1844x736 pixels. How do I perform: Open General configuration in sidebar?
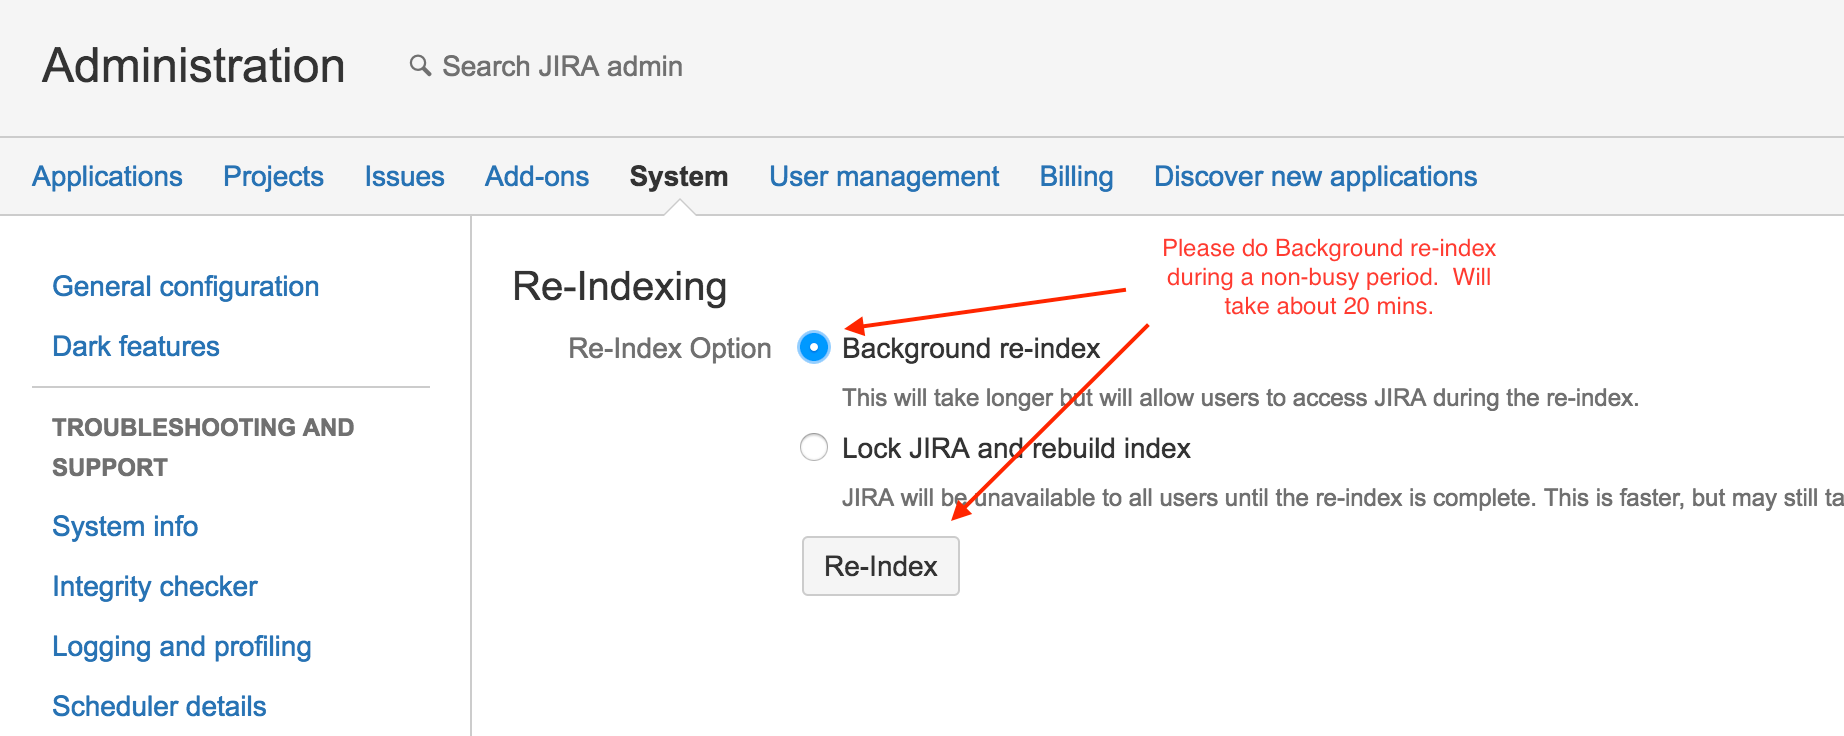tap(186, 286)
